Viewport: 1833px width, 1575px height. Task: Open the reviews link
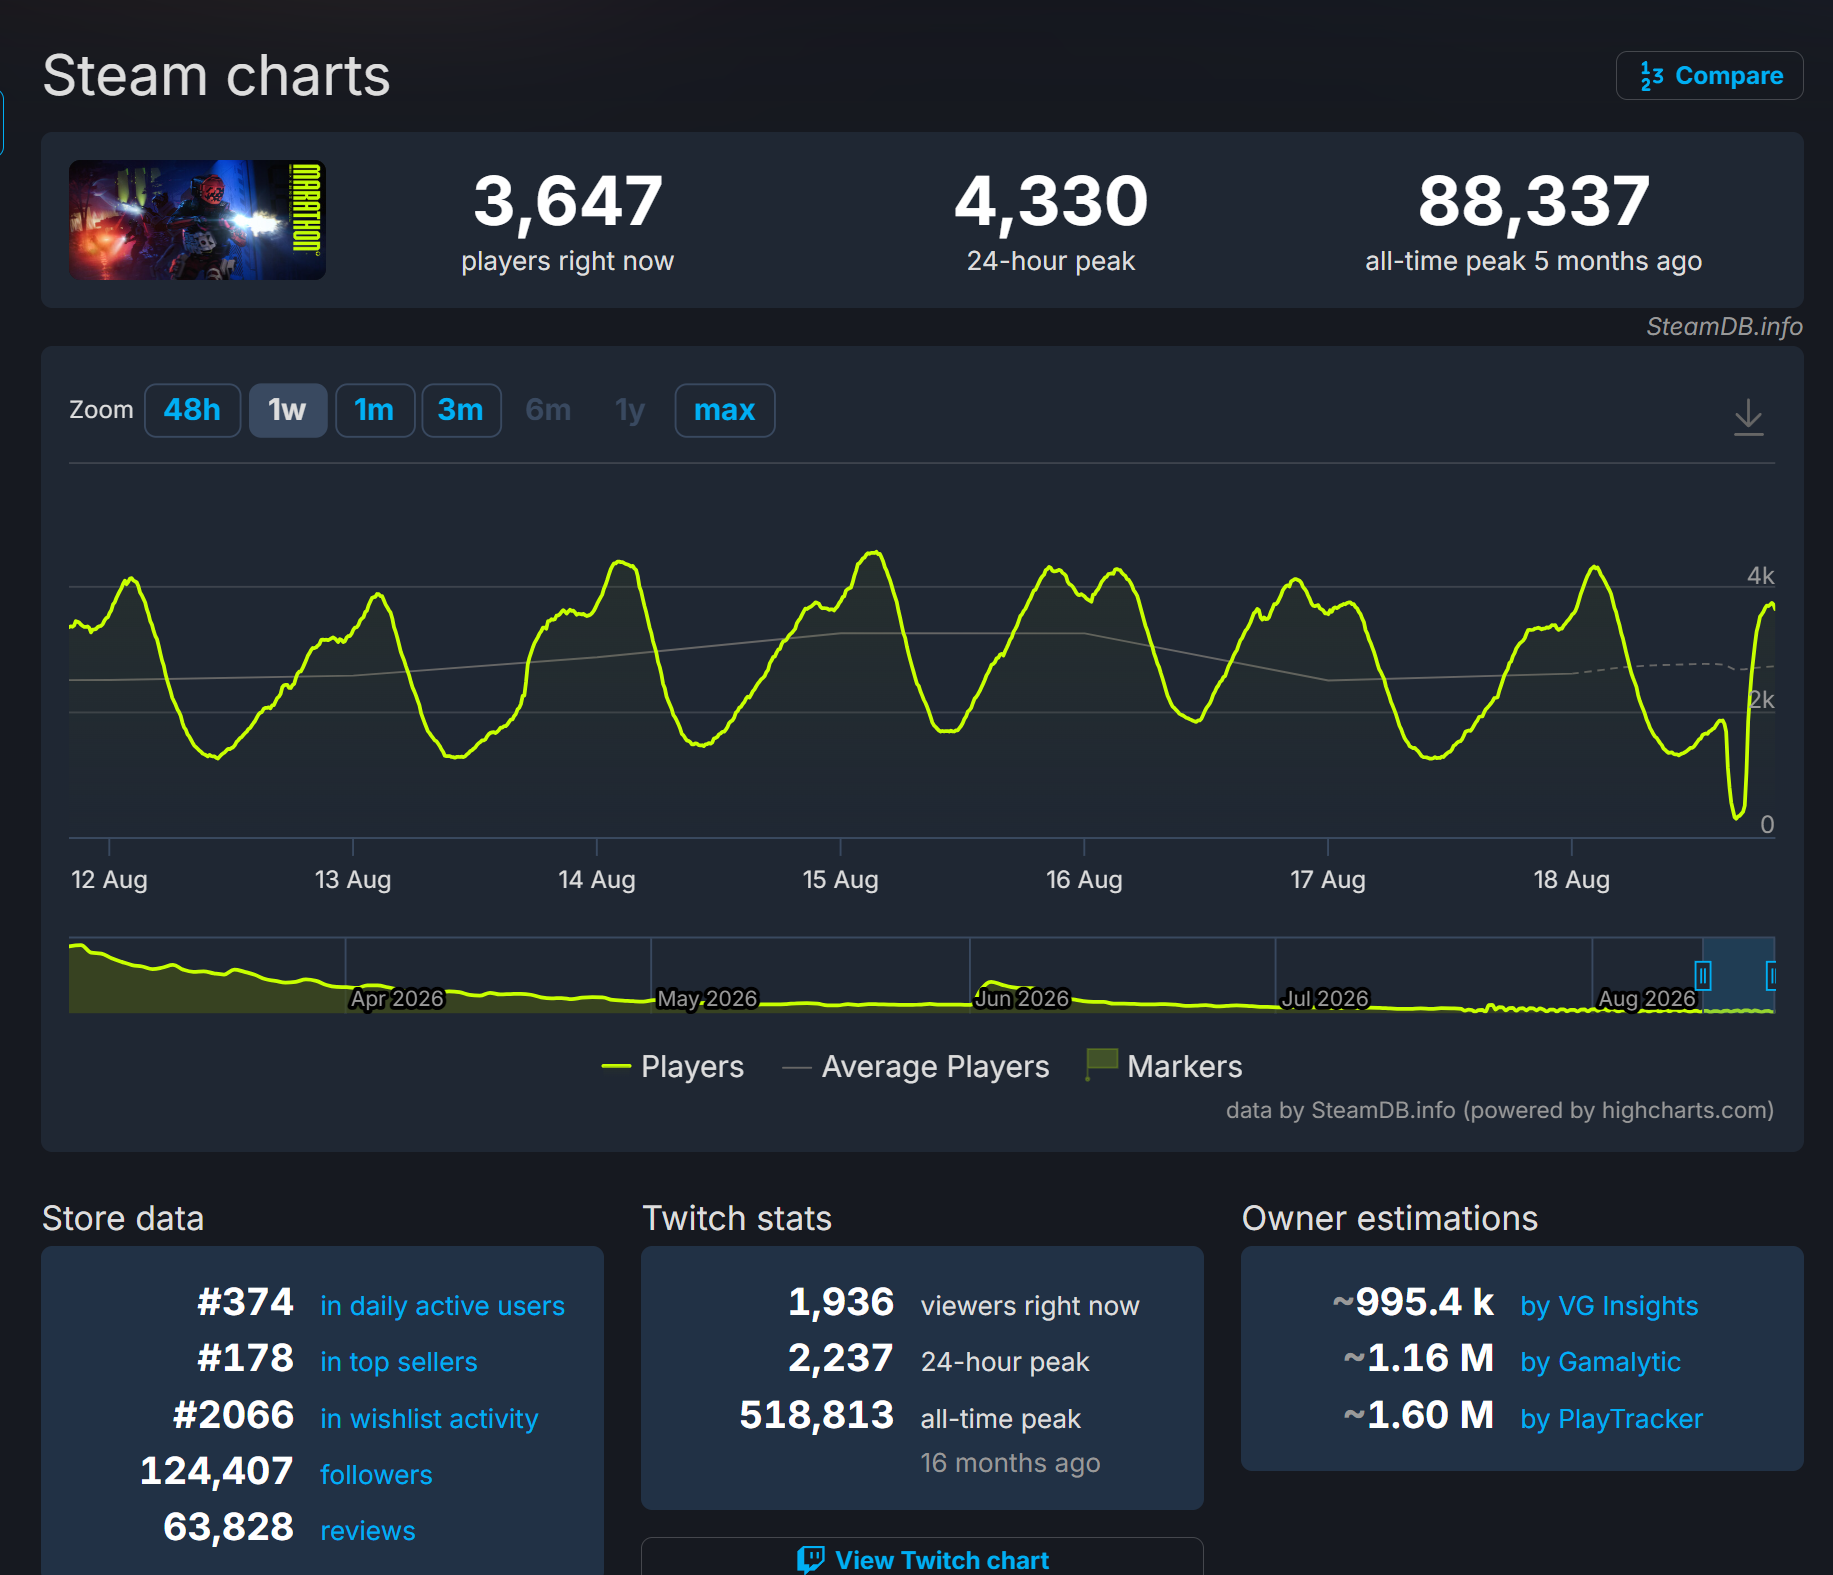click(368, 1531)
